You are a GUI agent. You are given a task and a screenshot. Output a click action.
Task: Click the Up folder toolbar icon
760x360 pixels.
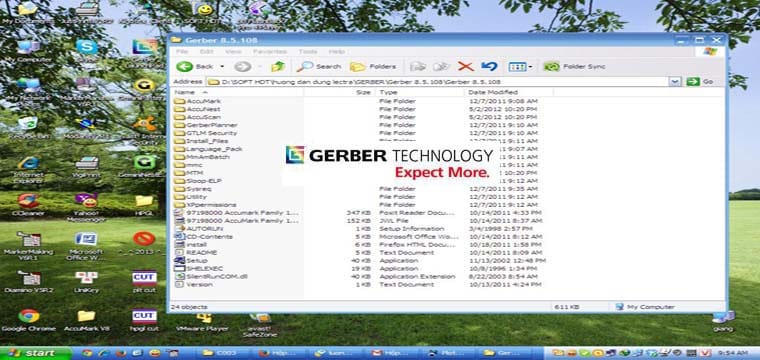pos(278,66)
